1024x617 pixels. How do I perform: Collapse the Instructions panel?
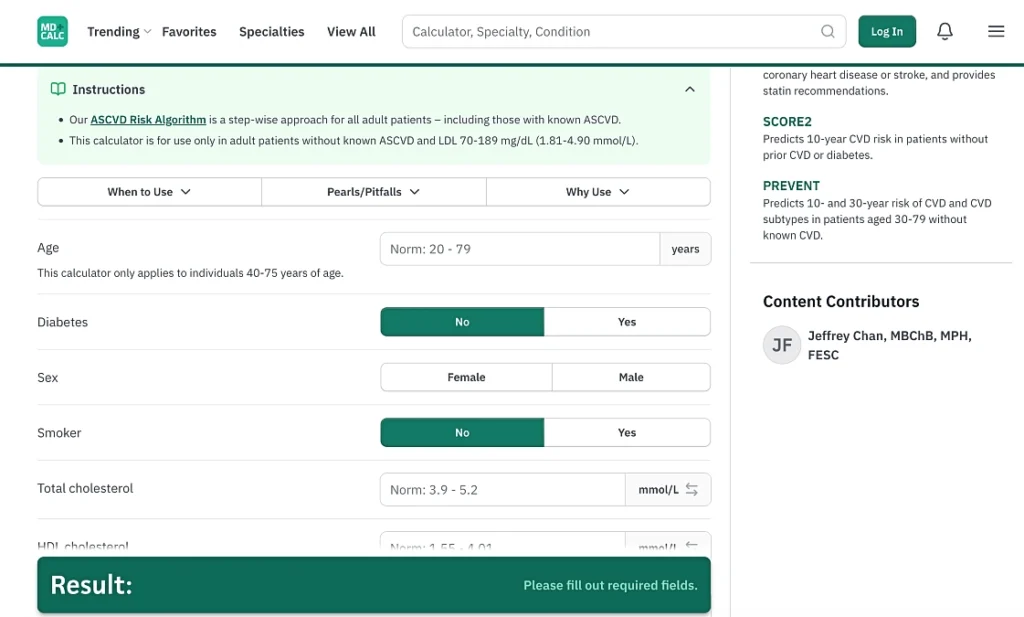coord(690,89)
